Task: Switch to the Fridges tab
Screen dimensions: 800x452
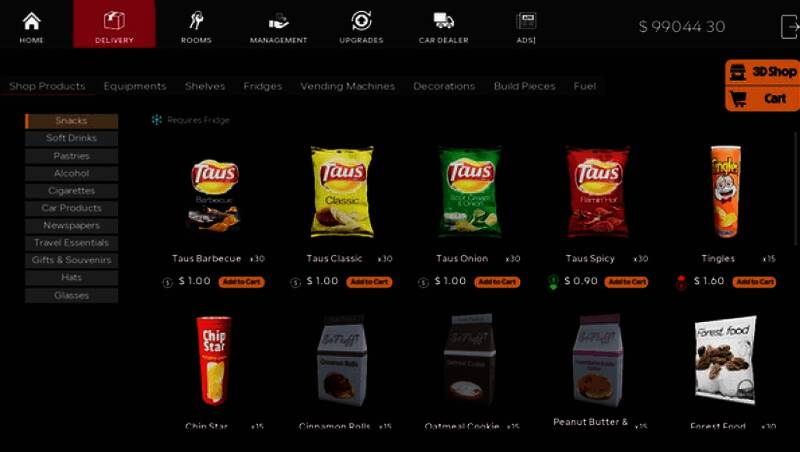Action: pos(263,86)
